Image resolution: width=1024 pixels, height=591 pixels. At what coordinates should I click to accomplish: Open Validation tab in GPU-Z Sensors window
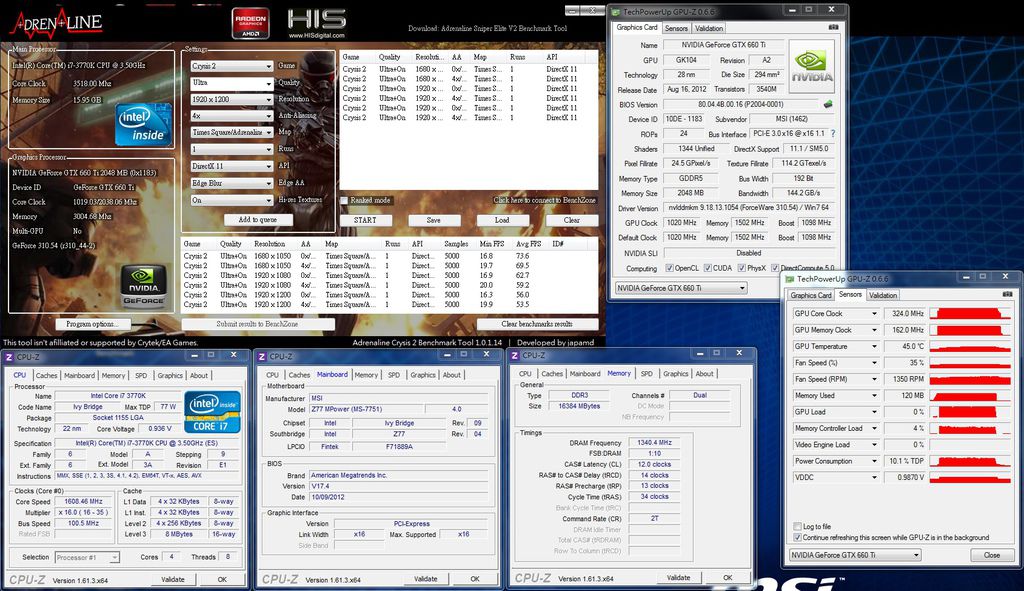point(882,295)
